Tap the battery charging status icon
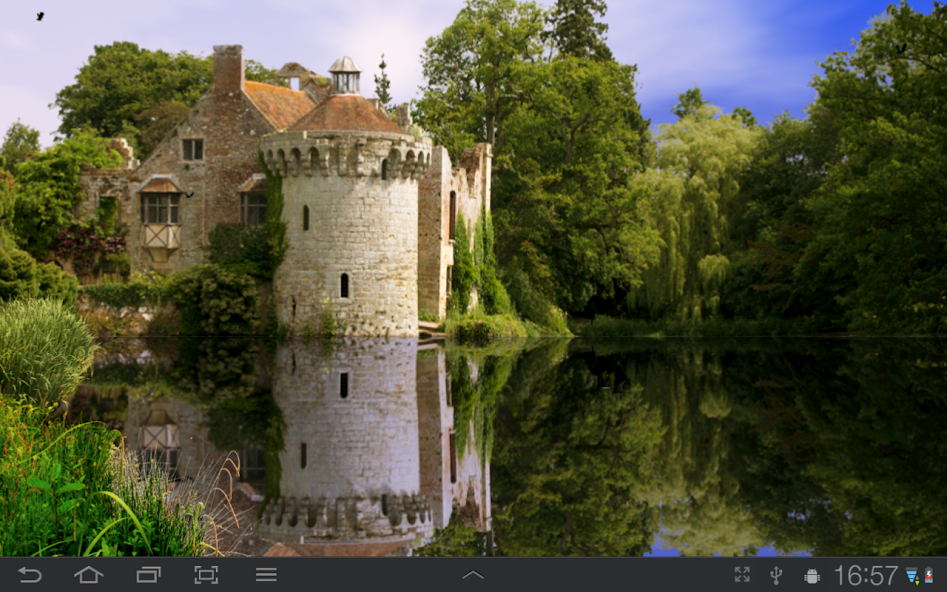 click(928, 575)
